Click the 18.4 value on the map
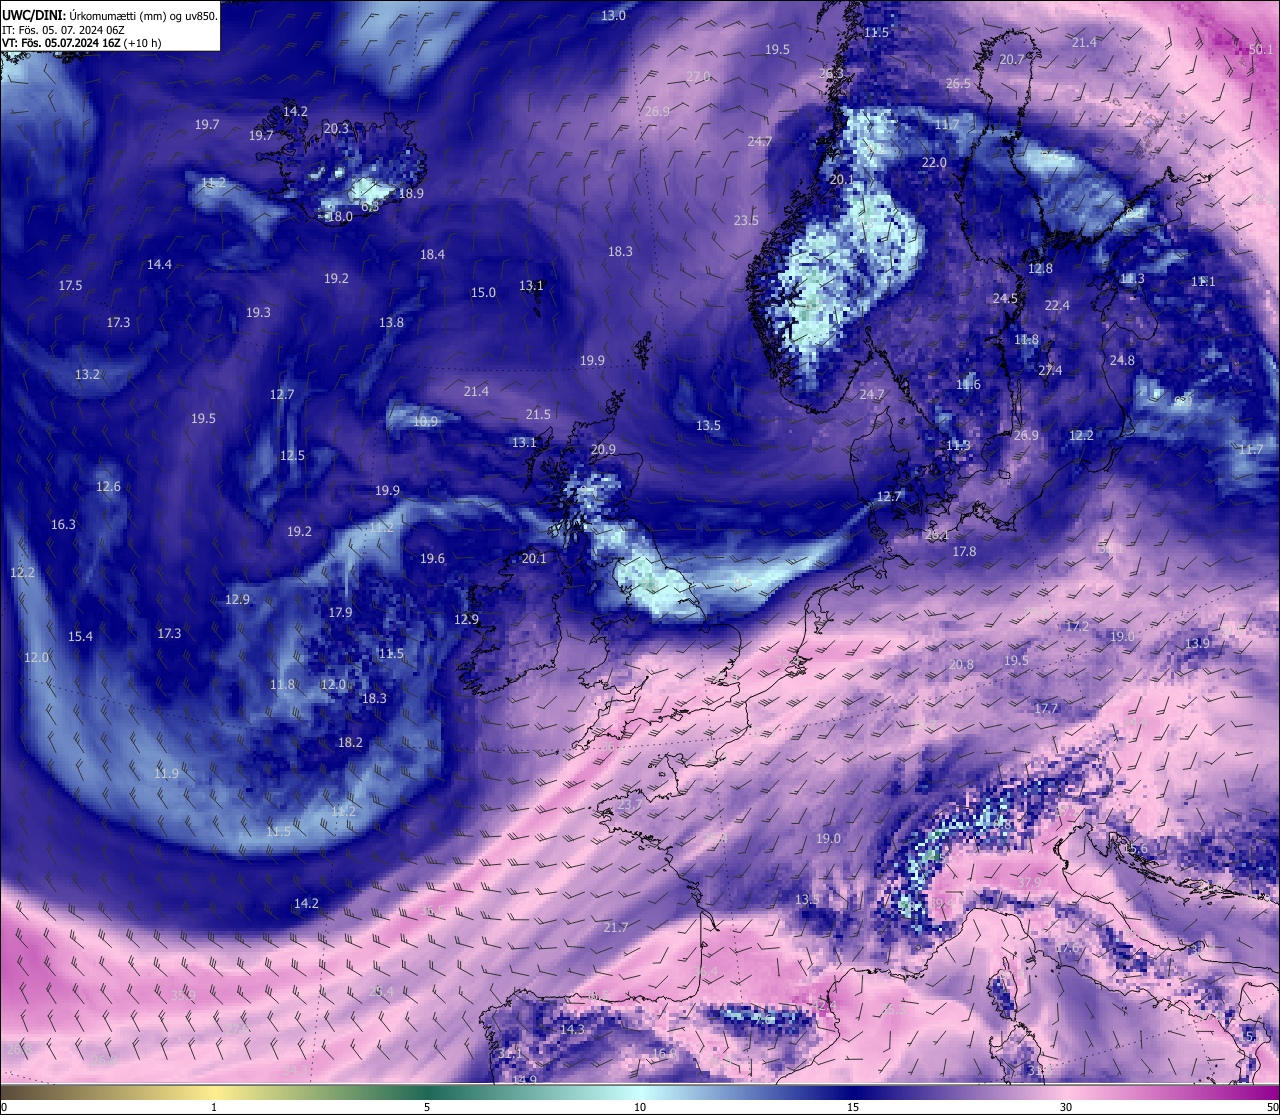 coord(432,255)
